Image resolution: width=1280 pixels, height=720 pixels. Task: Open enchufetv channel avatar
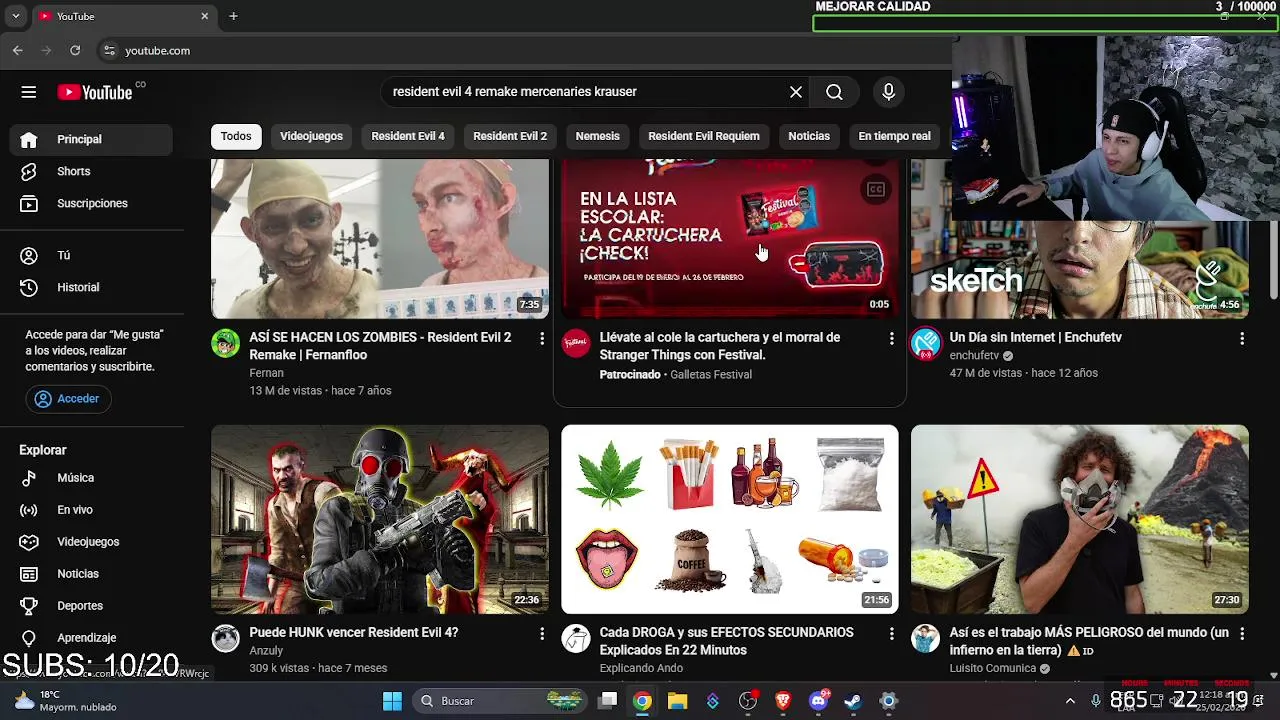click(x=926, y=344)
